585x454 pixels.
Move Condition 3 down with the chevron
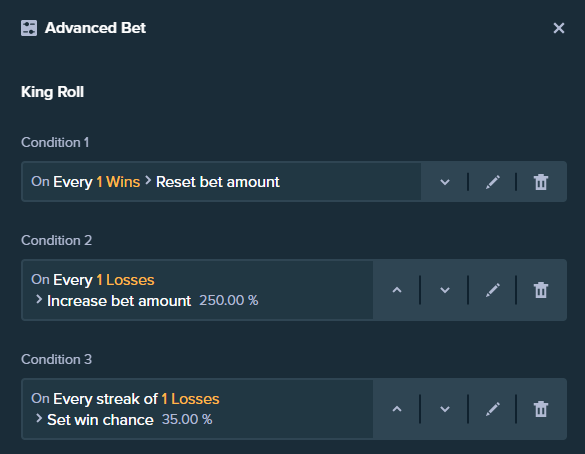click(444, 409)
